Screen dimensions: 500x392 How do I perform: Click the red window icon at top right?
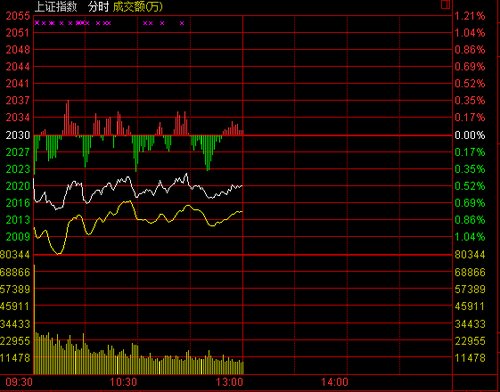click(445, 4)
